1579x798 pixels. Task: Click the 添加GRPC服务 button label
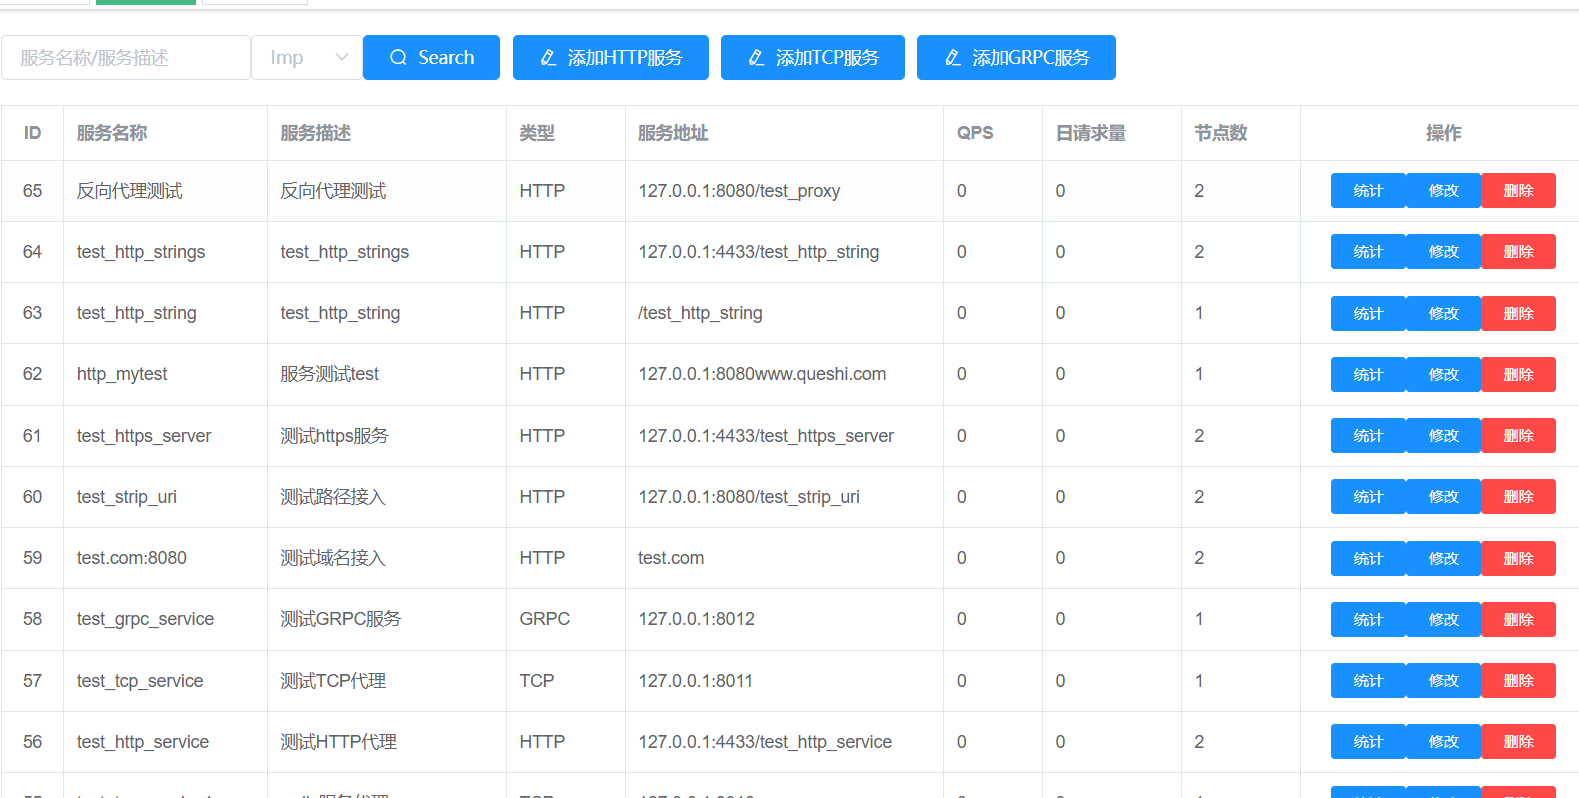tap(1031, 58)
